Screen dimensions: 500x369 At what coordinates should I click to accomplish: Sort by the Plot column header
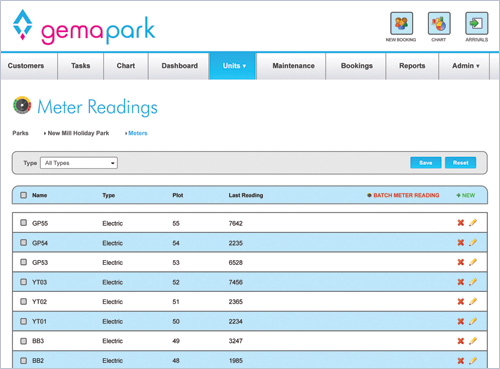tap(178, 195)
